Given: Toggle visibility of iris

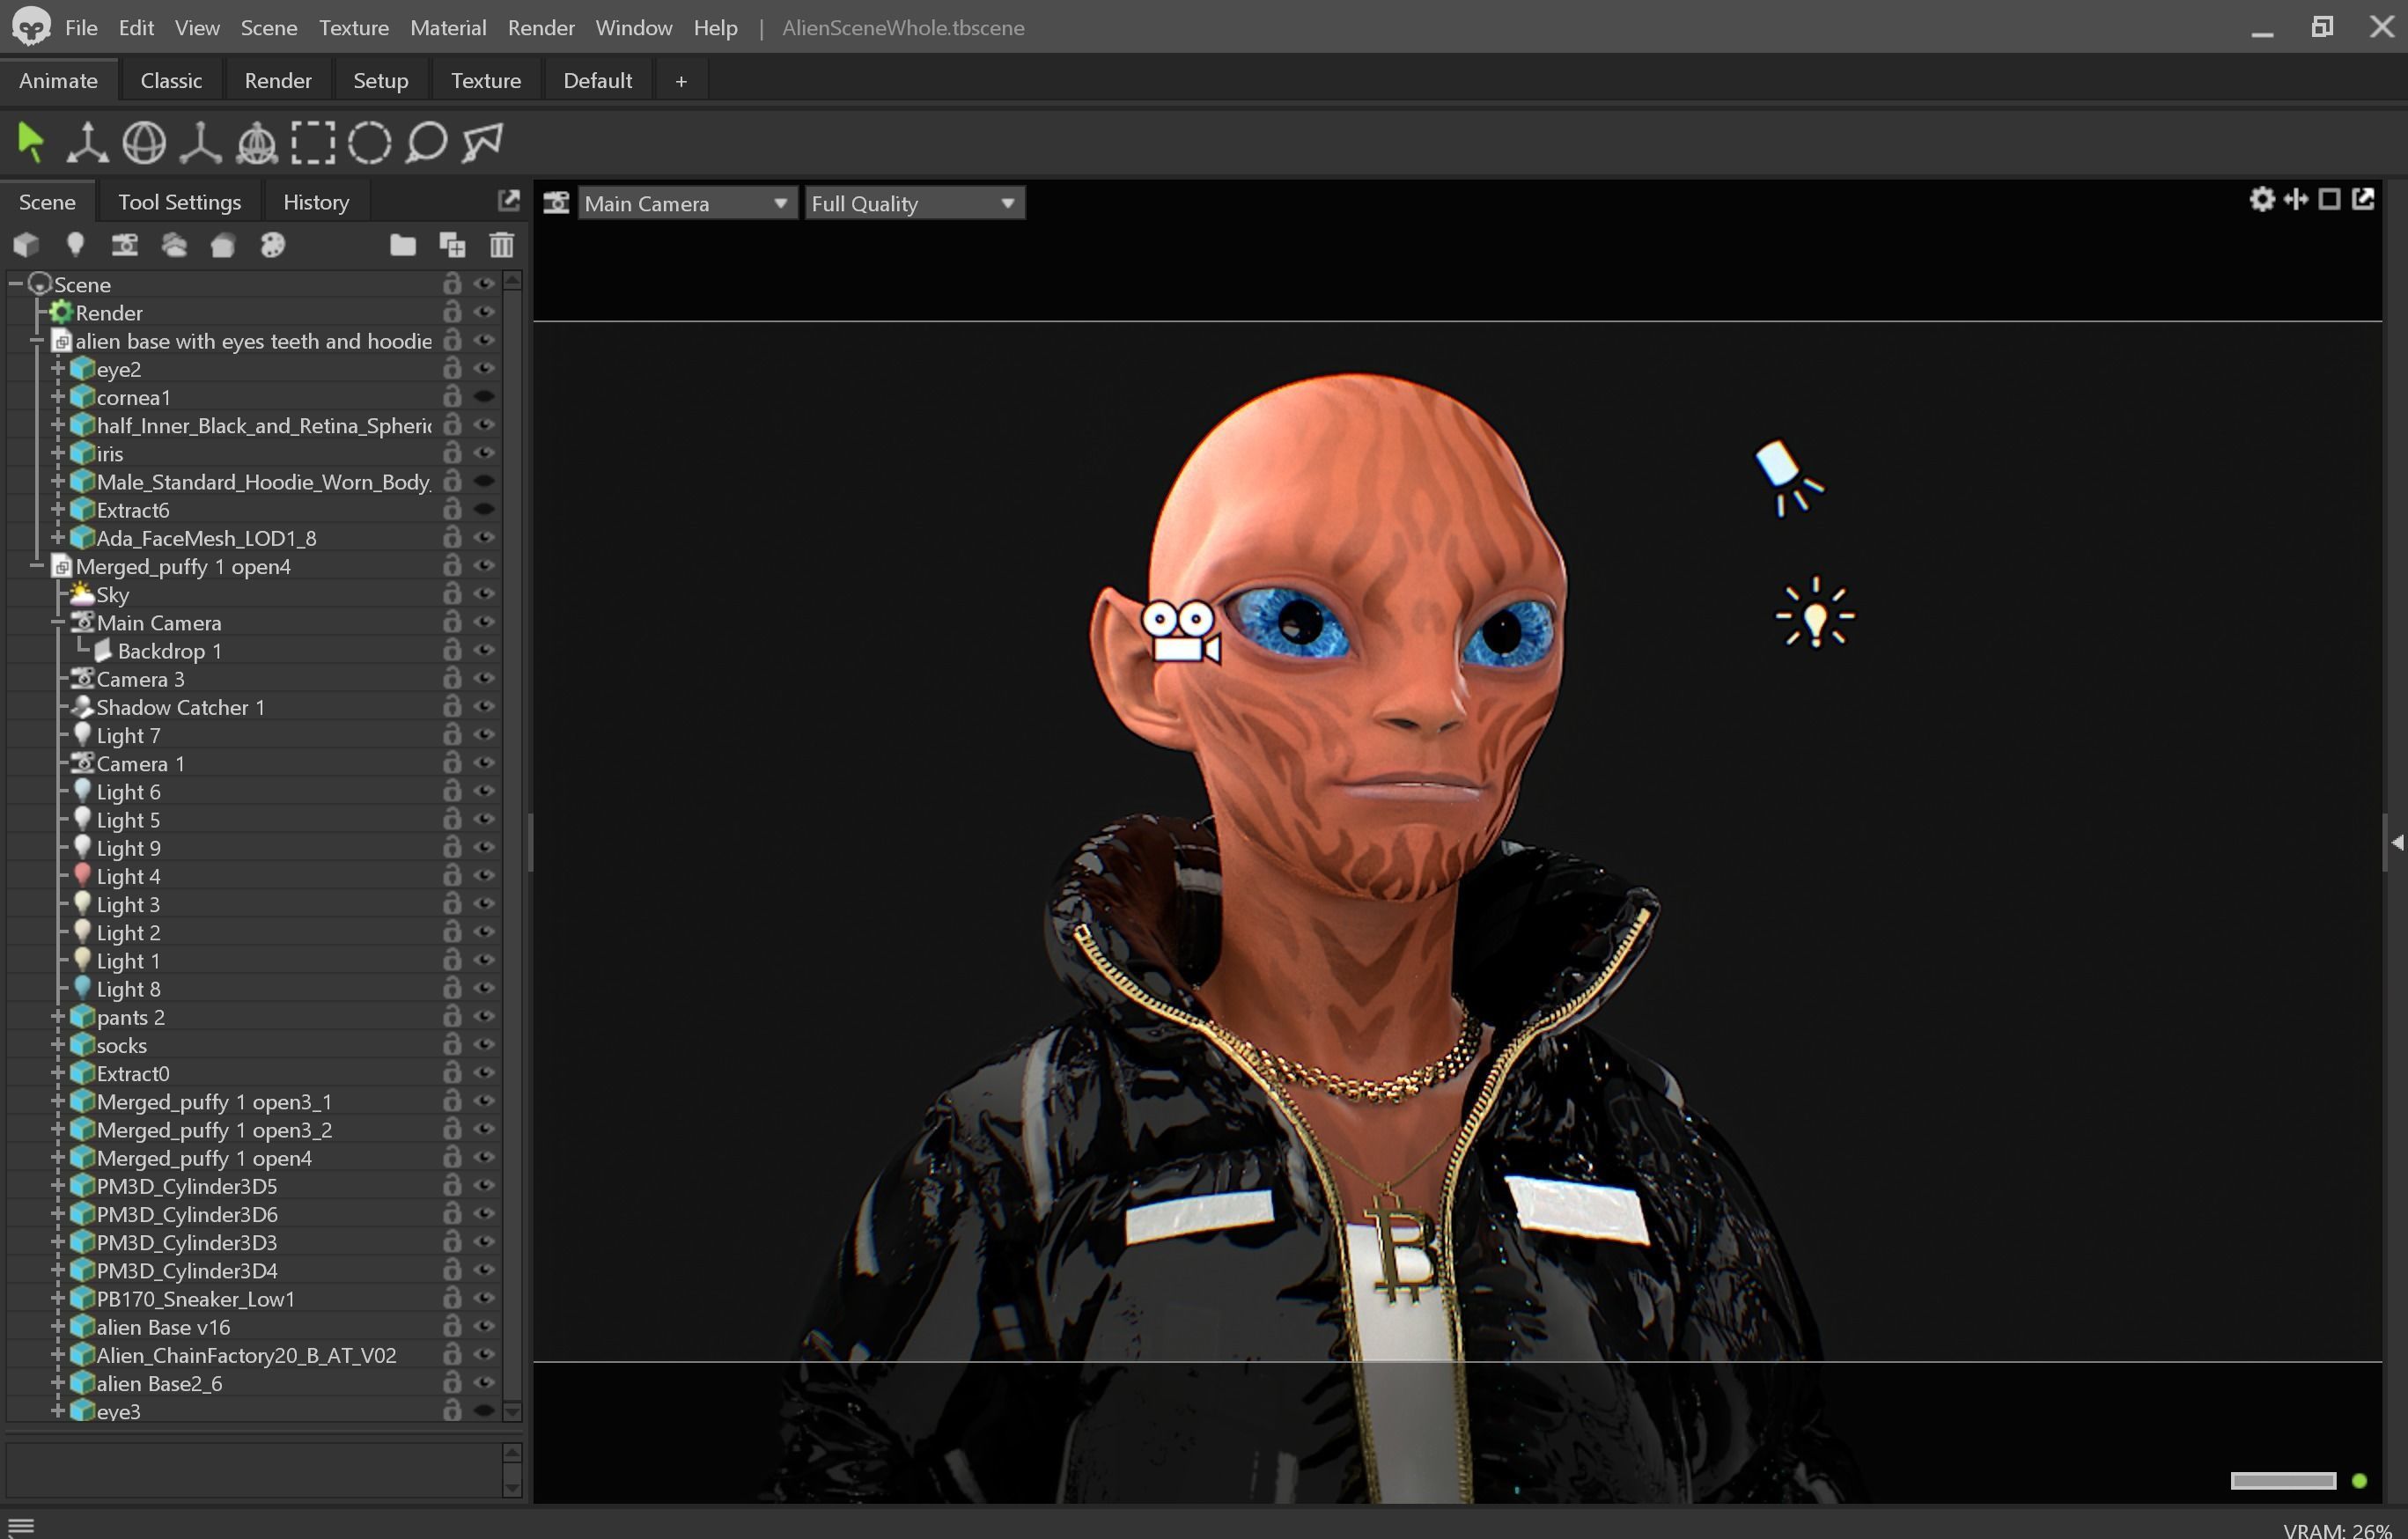Looking at the screenshot, I should (x=485, y=452).
